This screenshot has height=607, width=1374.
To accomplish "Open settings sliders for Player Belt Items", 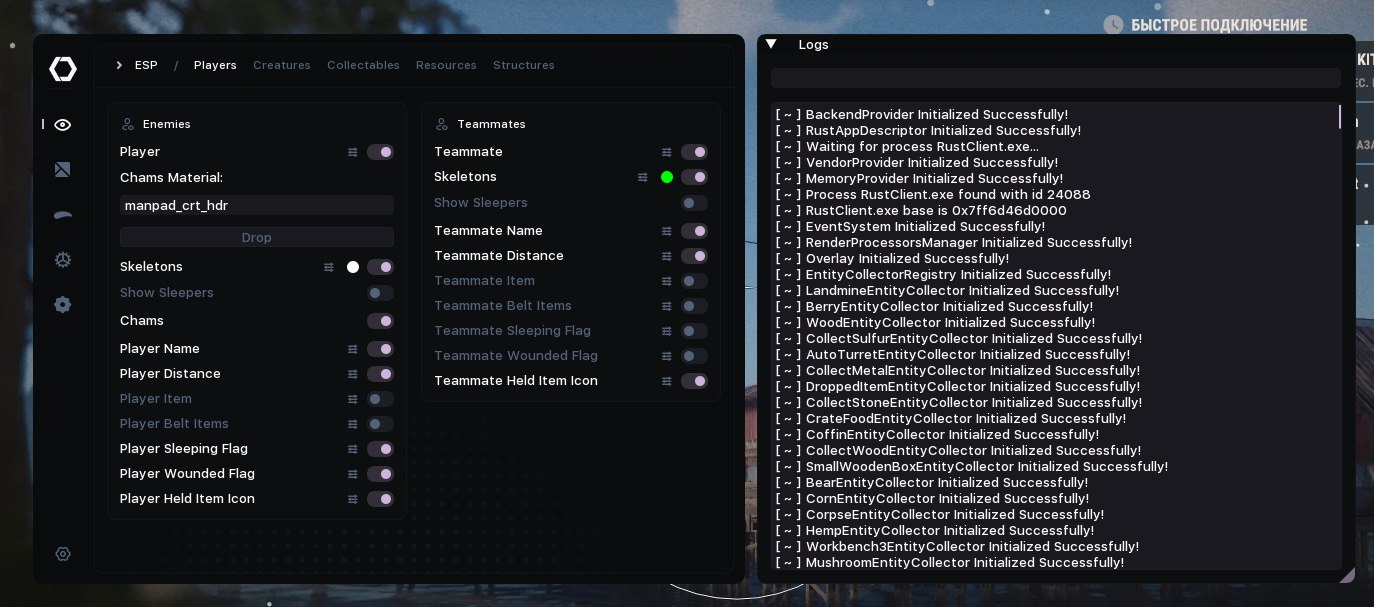I will click(x=352, y=424).
